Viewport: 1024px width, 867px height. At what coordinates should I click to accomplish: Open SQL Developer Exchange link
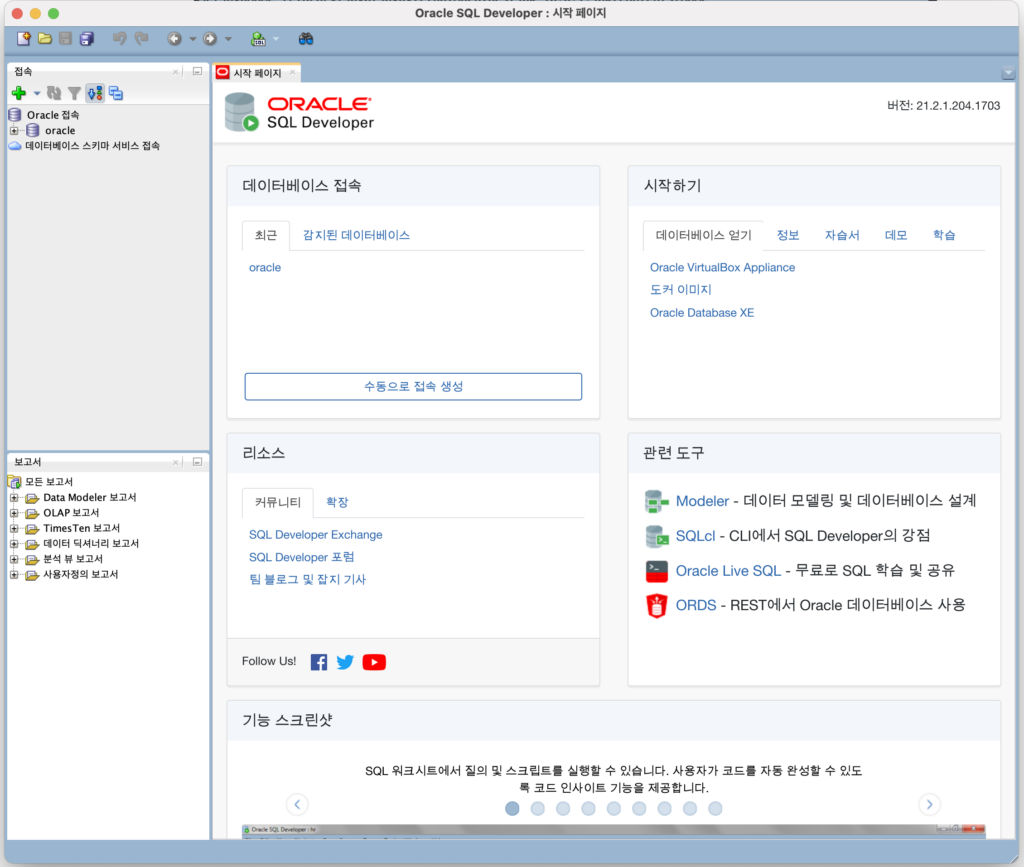pyautogui.click(x=315, y=535)
